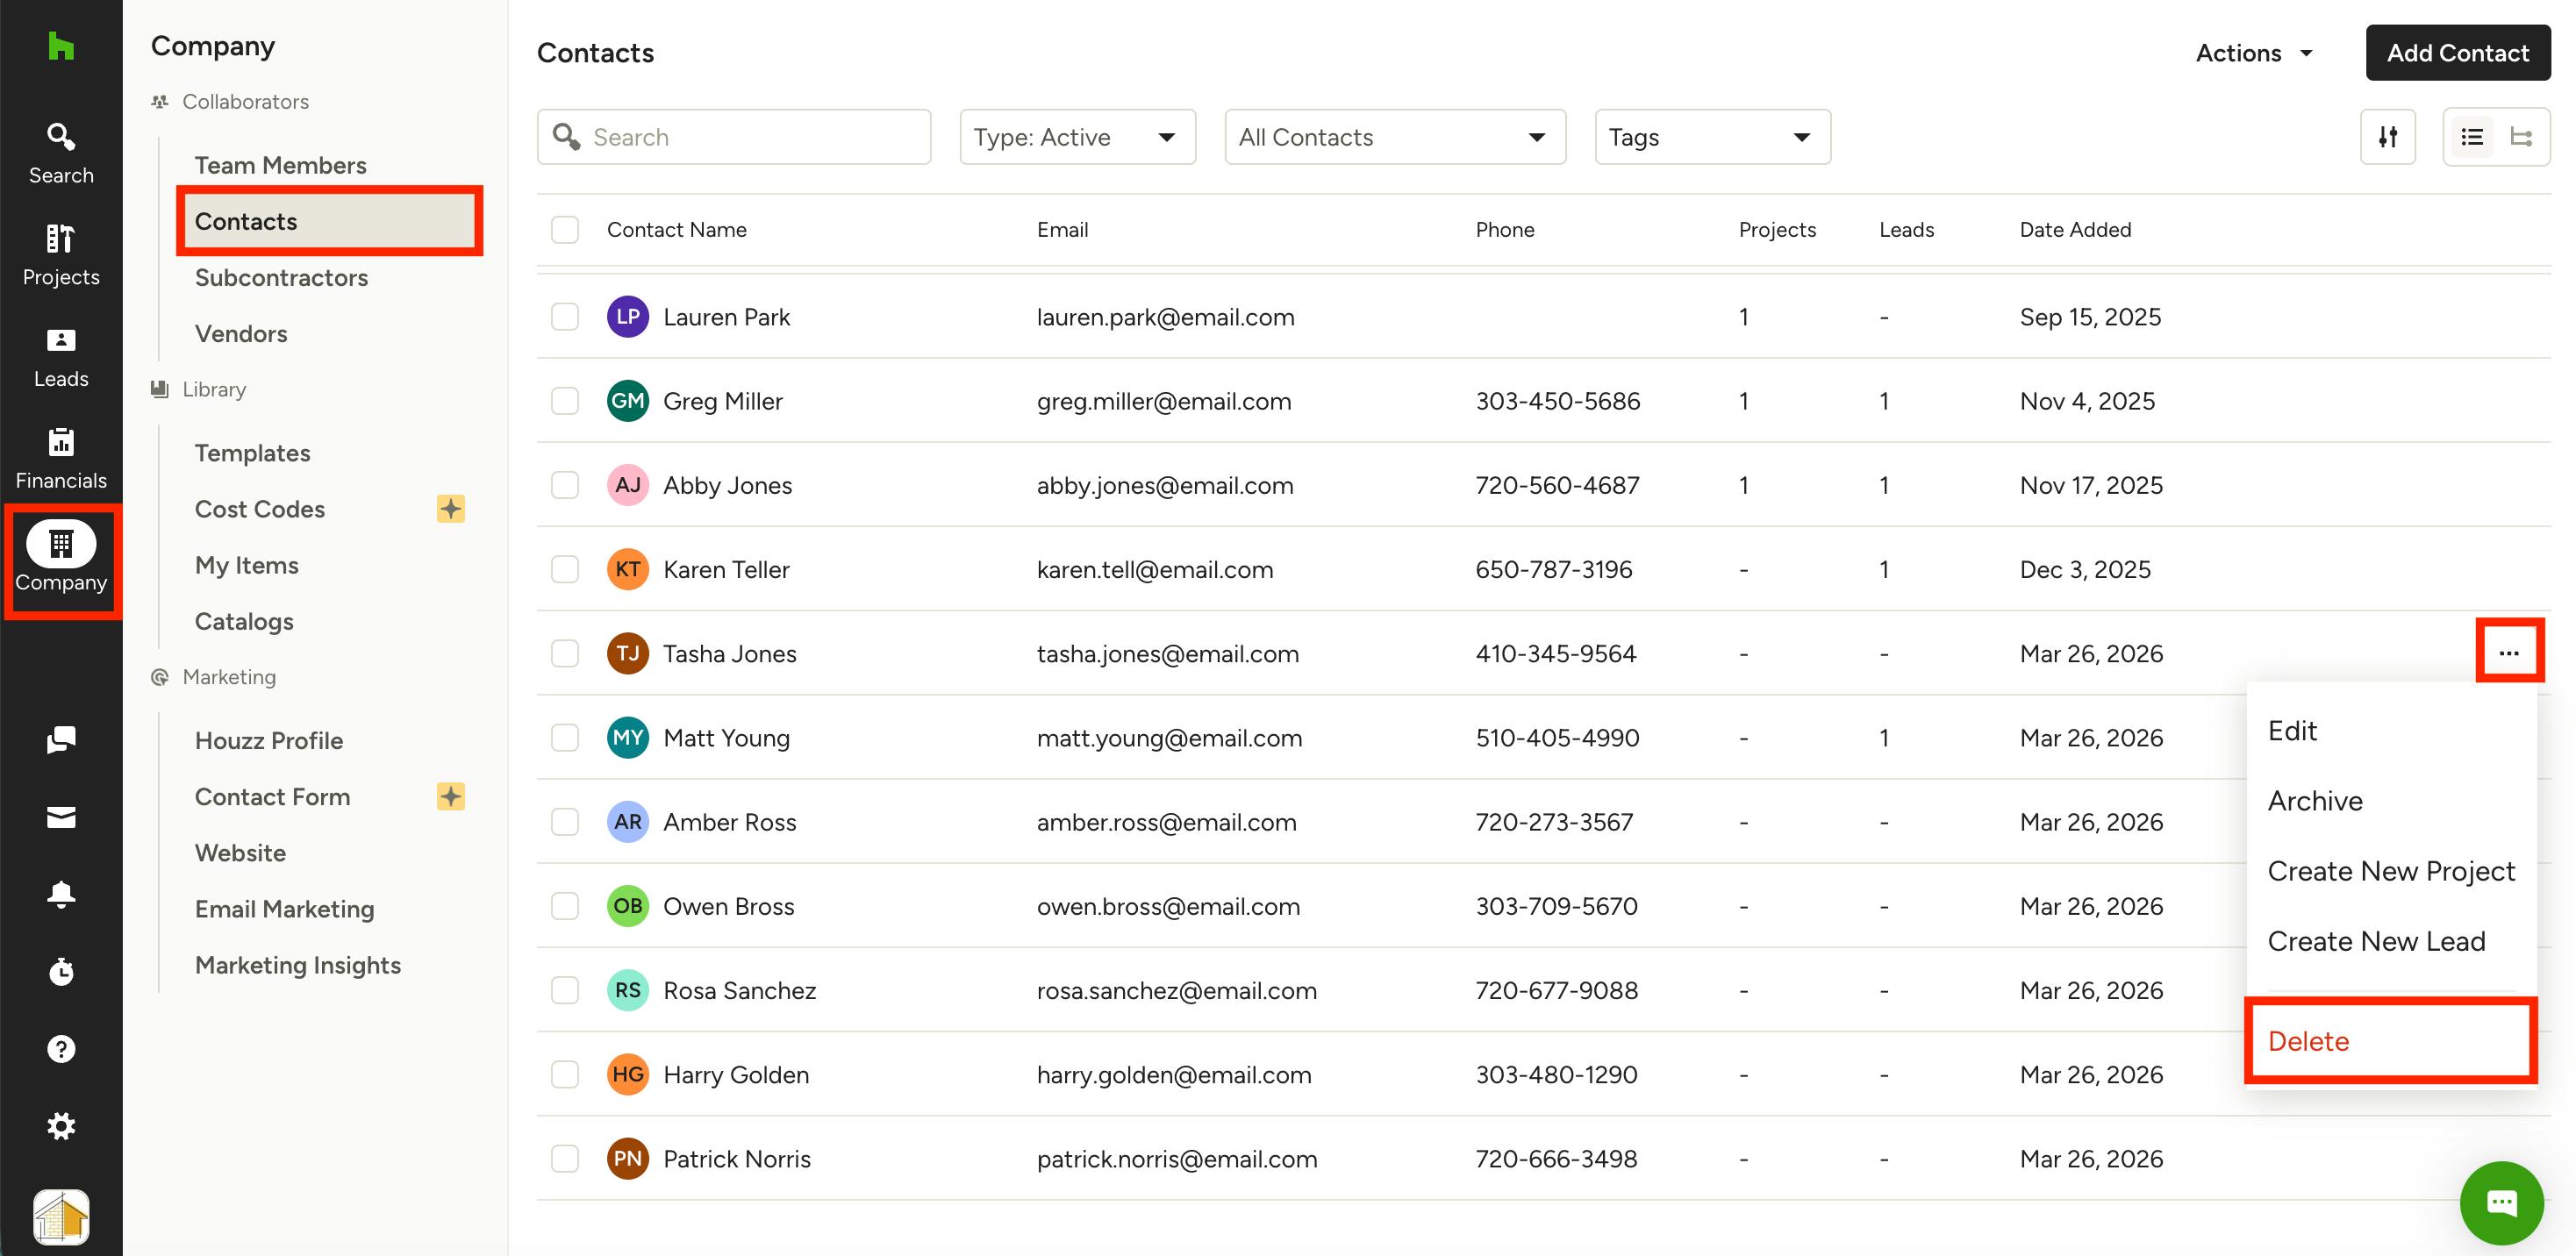Click the Cost Codes sparkle badge
The height and width of the screenshot is (1256, 2576).
[451, 509]
